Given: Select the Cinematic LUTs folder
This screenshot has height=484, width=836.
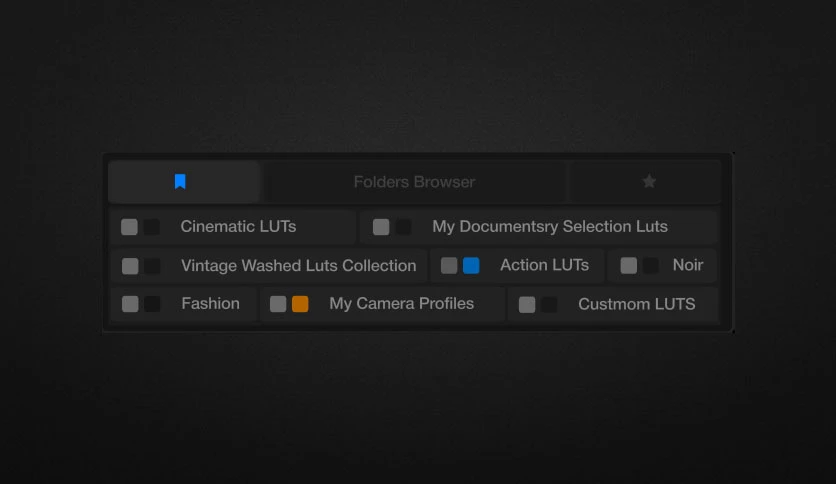Looking at the screenshot, I should tap(232, 227).
